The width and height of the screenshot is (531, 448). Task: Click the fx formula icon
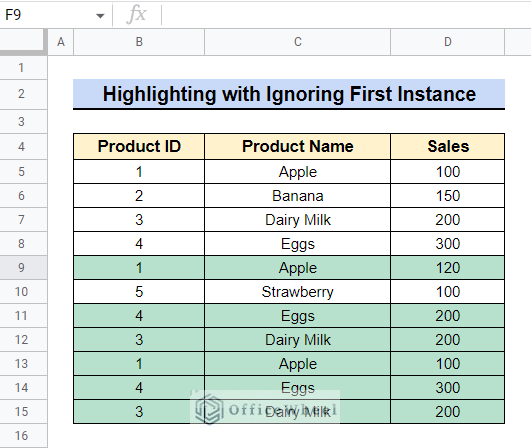(x=136, y=15)
